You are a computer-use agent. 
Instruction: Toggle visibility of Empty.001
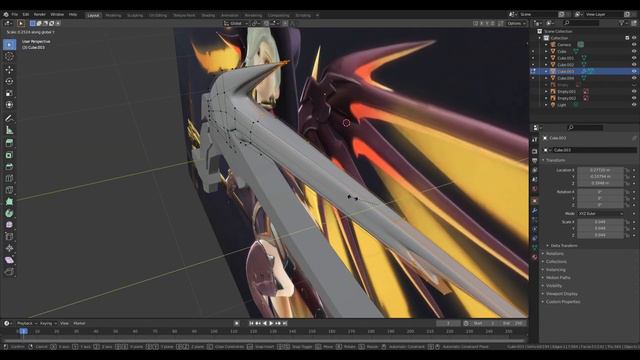(634, 91)
